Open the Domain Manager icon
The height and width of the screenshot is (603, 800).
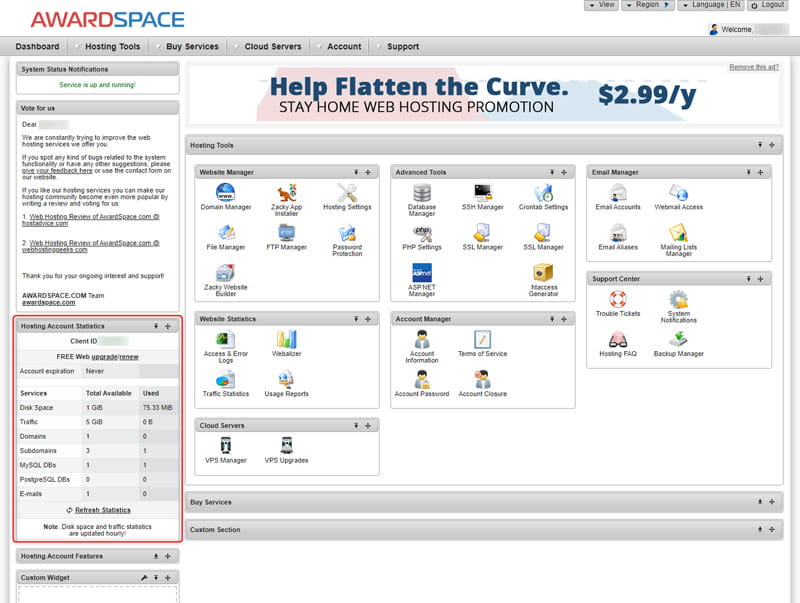click(225, 193)
